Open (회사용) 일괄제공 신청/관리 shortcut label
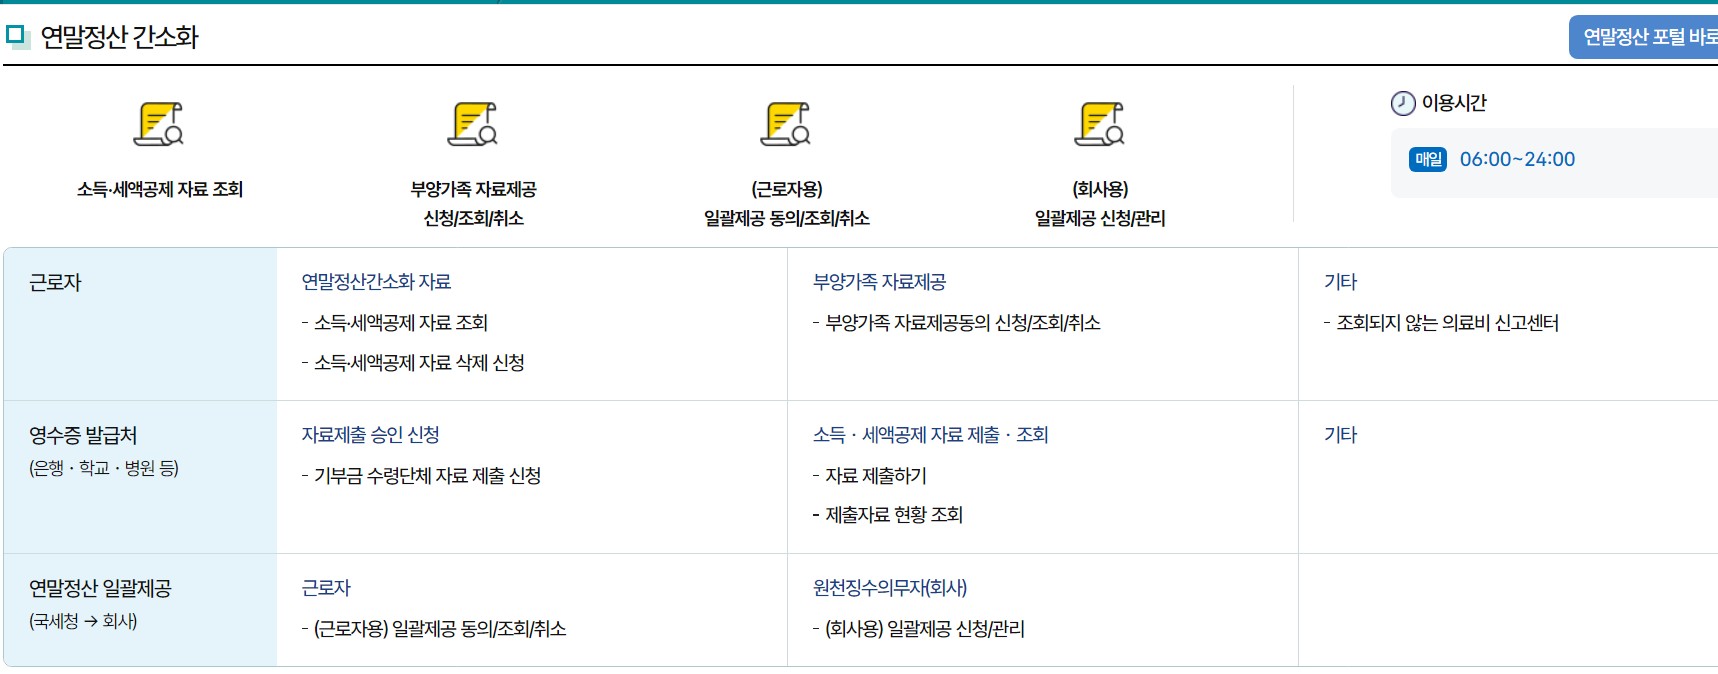The image size is (1718, 674). [x=1100, y=203]
